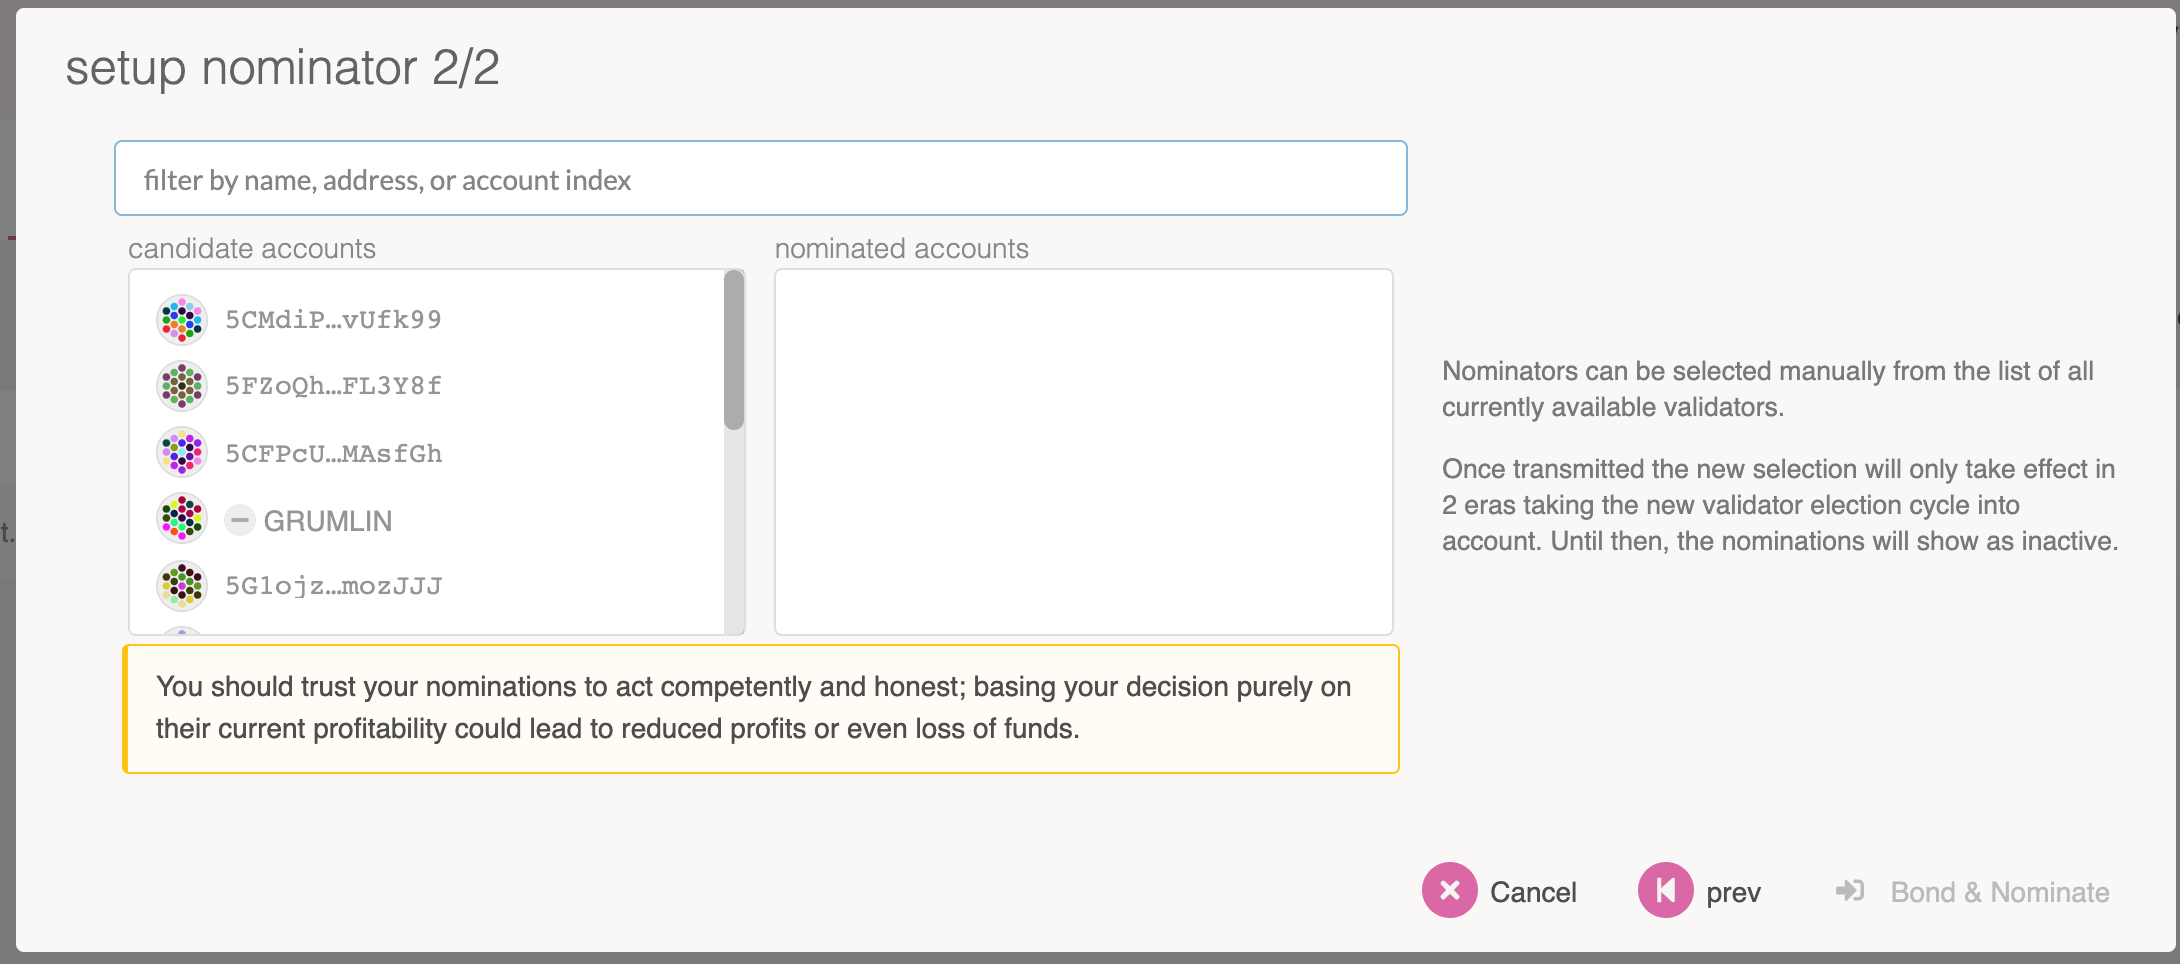This screenshot has width=2180, height=964.
Task: Click inside the empty nominated accounts box
Action: click(x=1083, y=451)
